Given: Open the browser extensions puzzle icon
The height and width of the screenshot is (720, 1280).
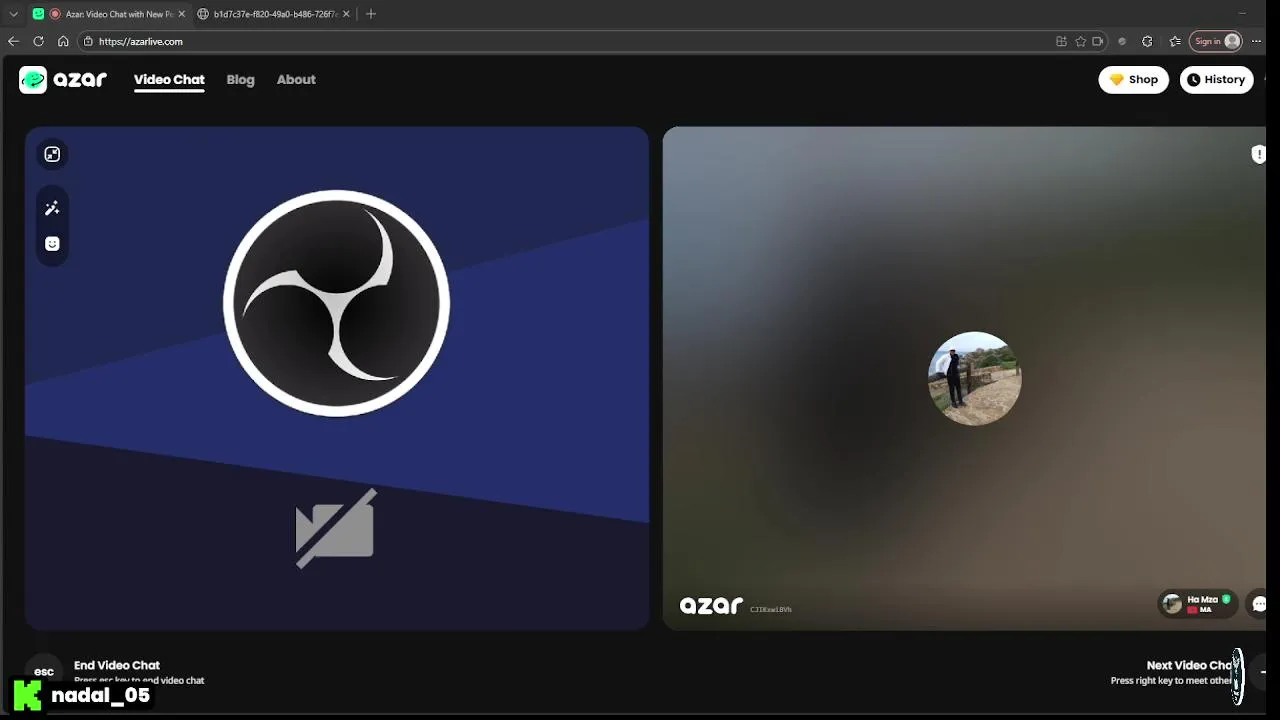Looking at the screenshot, I should point(1147,42).
